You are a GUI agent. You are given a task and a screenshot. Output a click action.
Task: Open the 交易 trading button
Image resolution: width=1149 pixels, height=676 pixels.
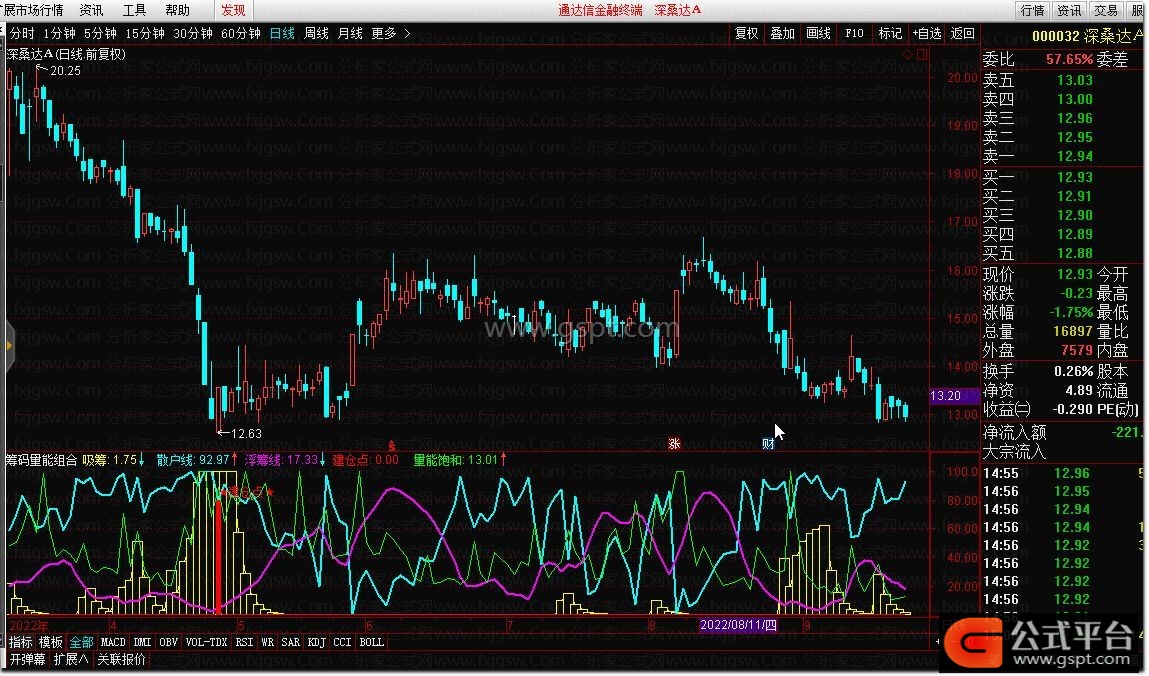point(1105,10)
